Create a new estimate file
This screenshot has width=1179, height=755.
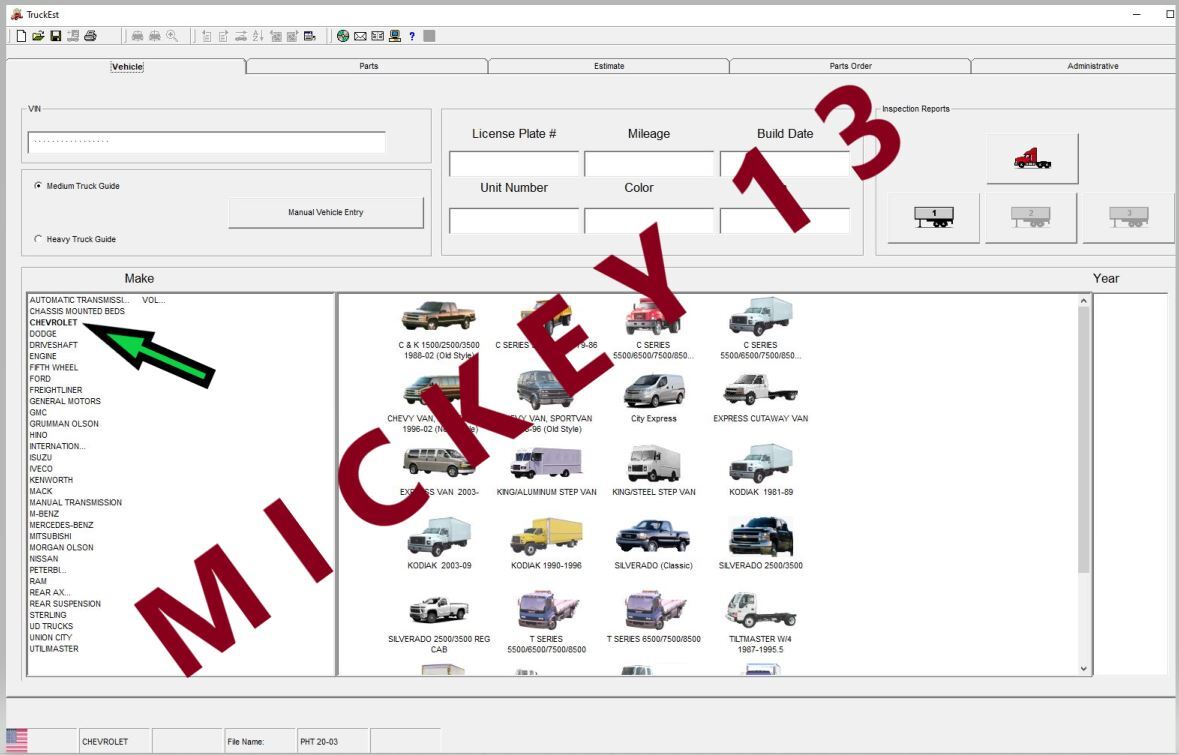point(21,36)
